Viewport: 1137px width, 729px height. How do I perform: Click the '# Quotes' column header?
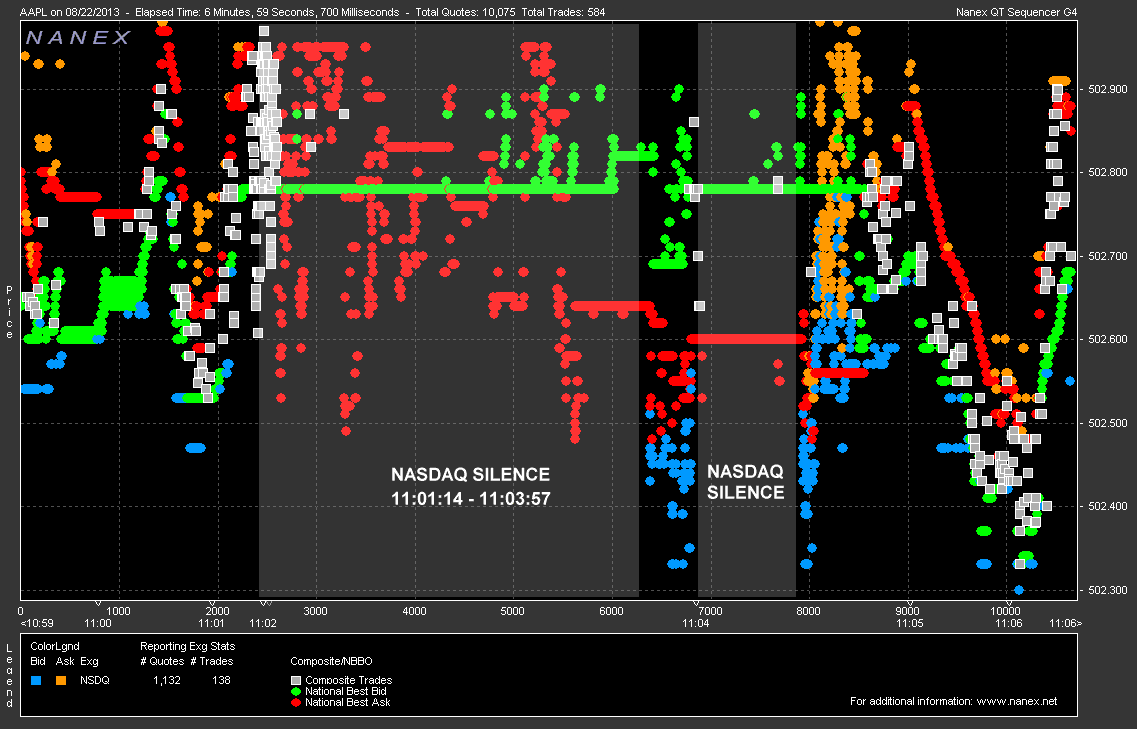[162, 661]
